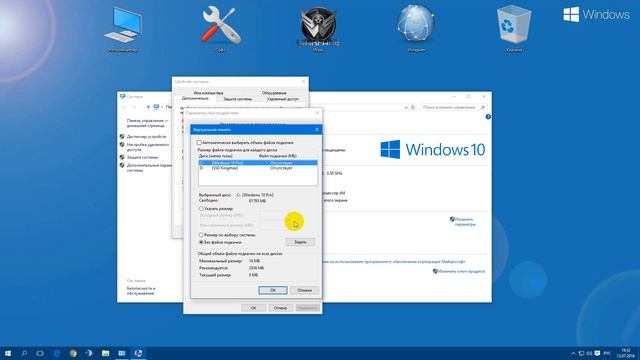Click refresh button in System window address bar
This screenshot has width=640, height=360.
point(413,107)
